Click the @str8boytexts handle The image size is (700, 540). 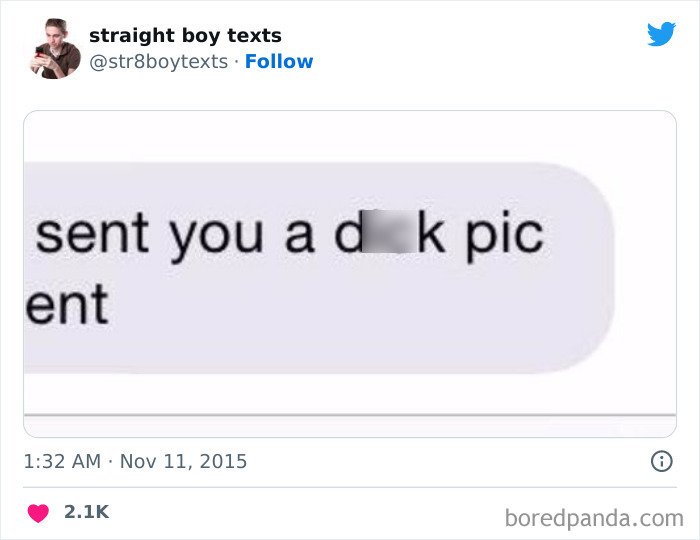point(158,62)
